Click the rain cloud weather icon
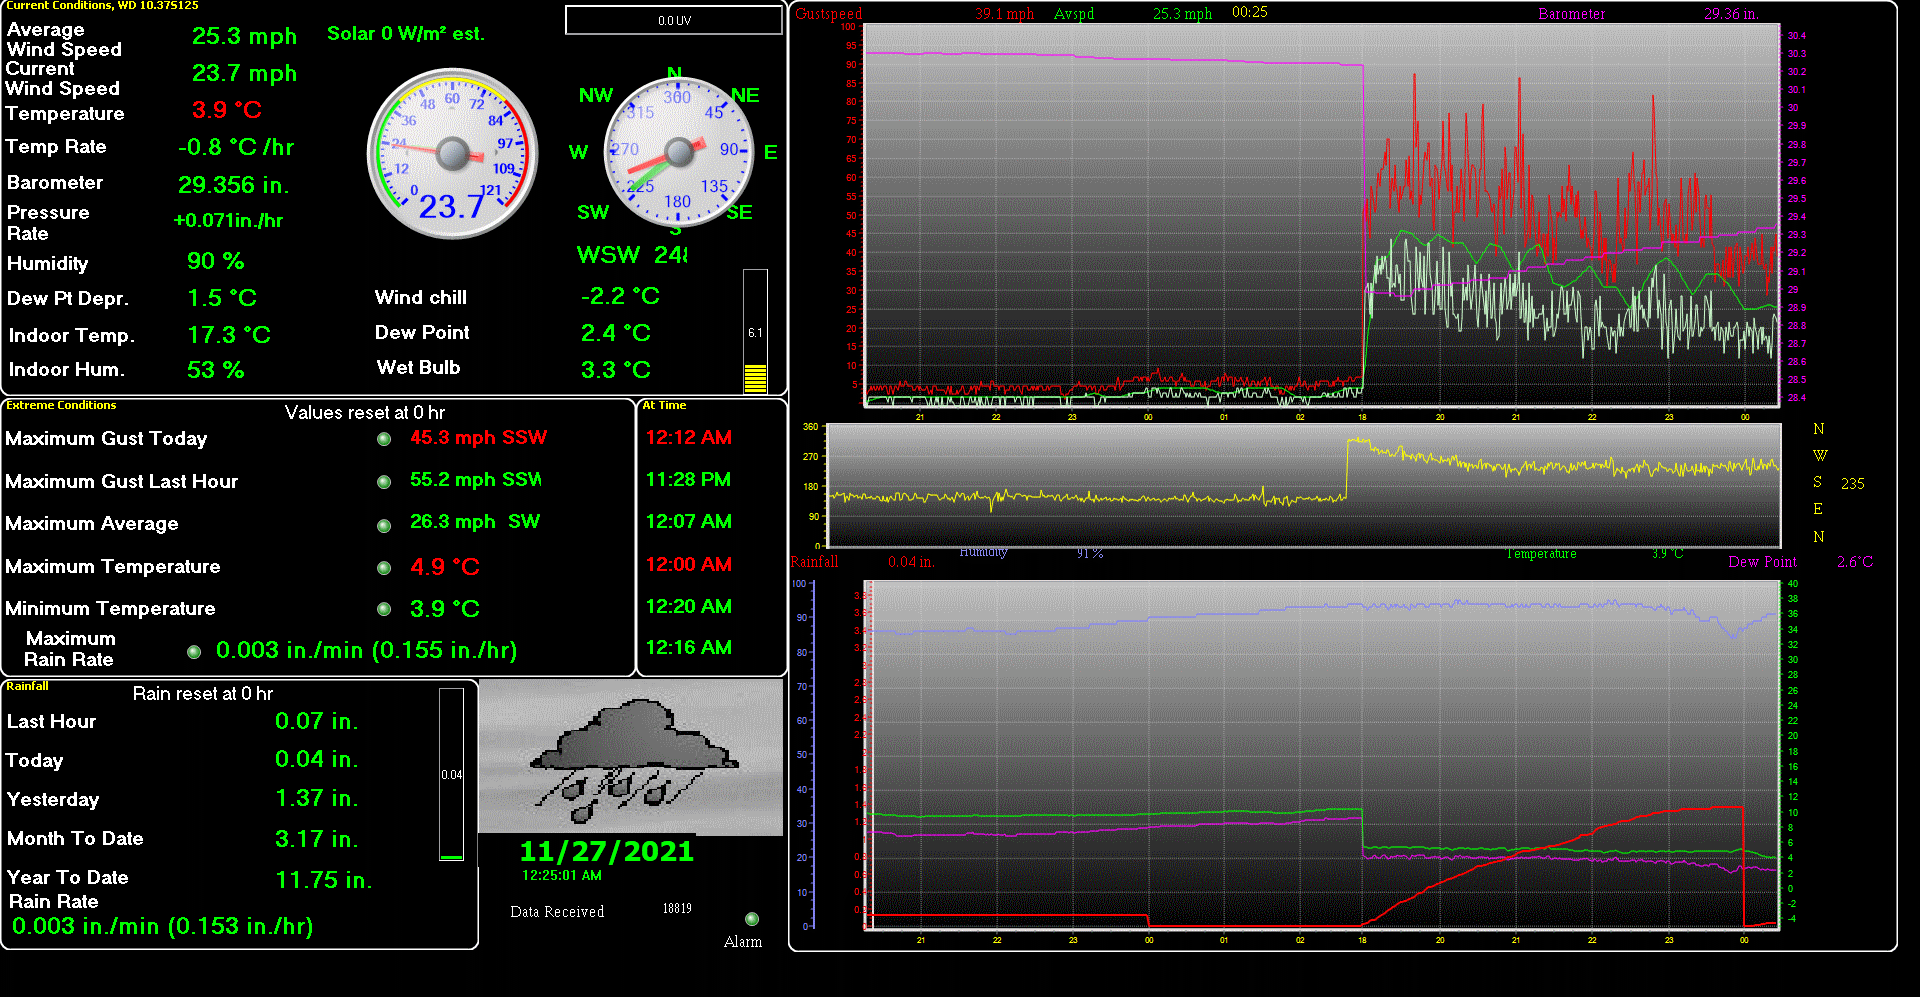This screenshot has width=1920, height=997. tap(631, 757)
